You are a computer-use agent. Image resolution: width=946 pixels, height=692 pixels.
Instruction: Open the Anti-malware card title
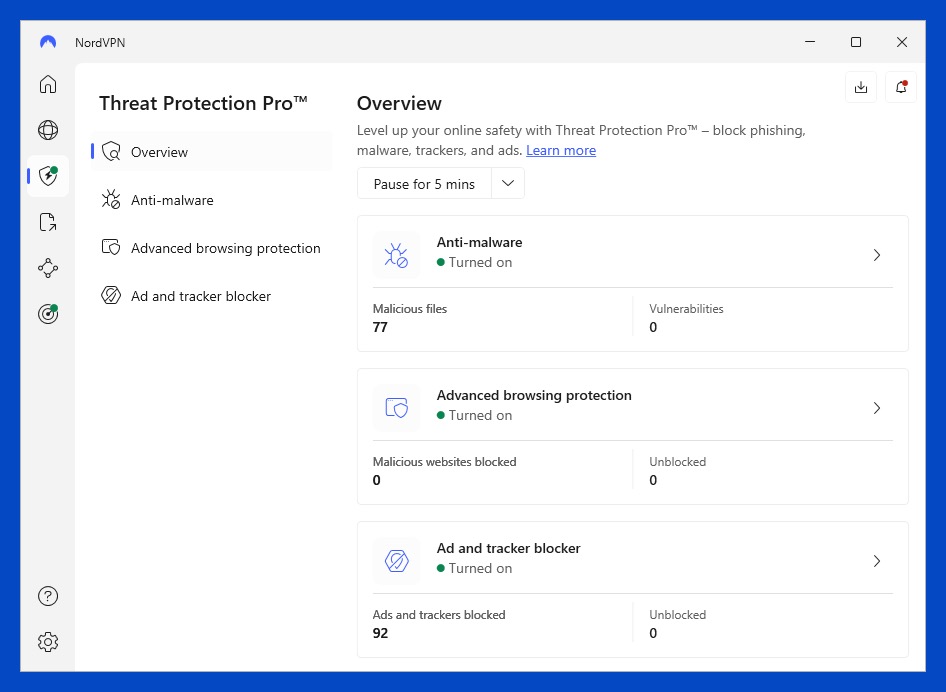click(480, 242)
